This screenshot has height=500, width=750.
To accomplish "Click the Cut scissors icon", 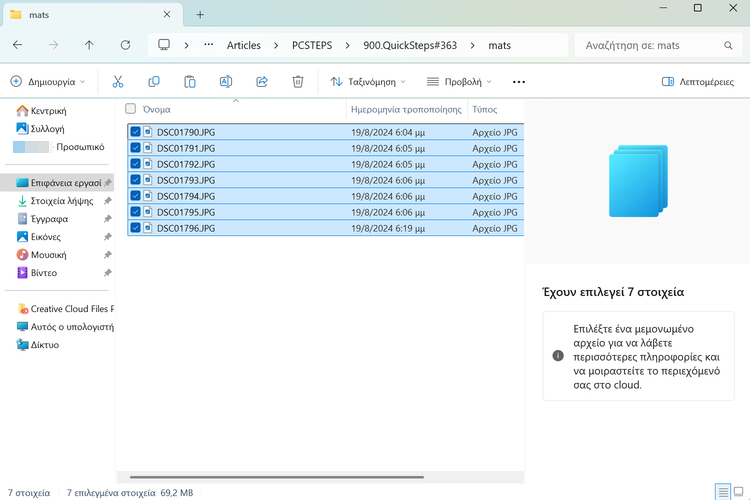I will tap(118, 82).
